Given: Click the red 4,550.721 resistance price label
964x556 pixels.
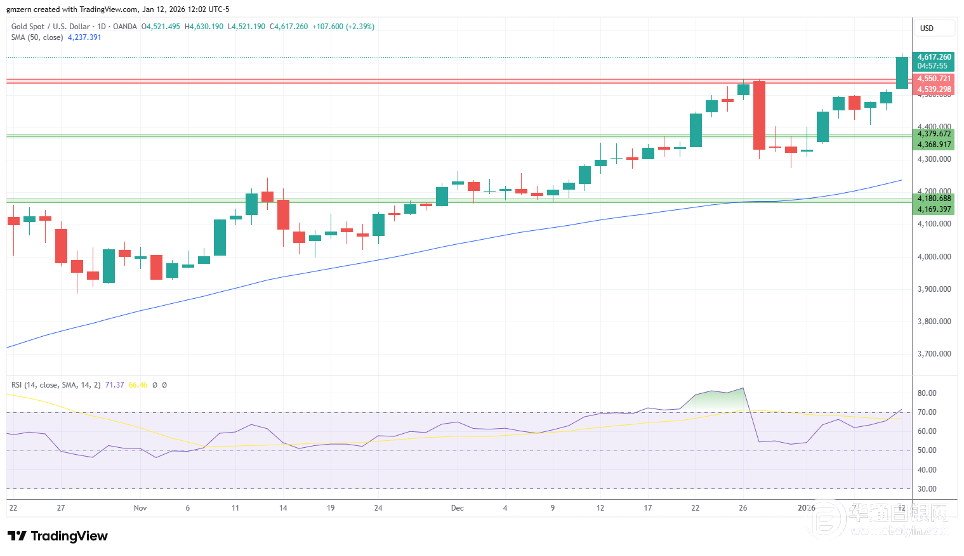Looking at the screenshot, I should click(933, 78).
